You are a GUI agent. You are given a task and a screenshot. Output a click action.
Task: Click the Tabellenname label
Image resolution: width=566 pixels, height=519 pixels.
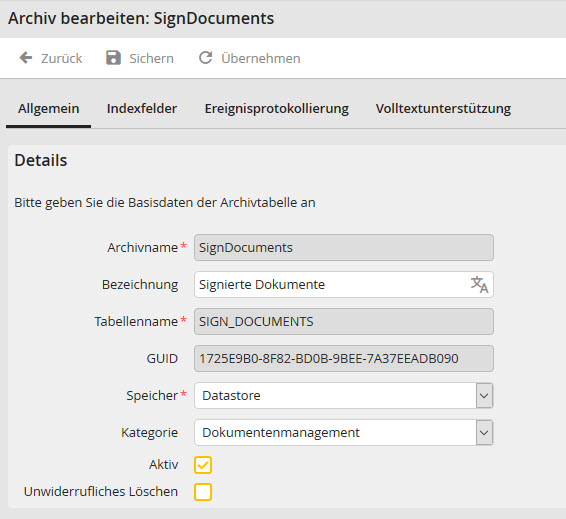[x=136, y=322]
